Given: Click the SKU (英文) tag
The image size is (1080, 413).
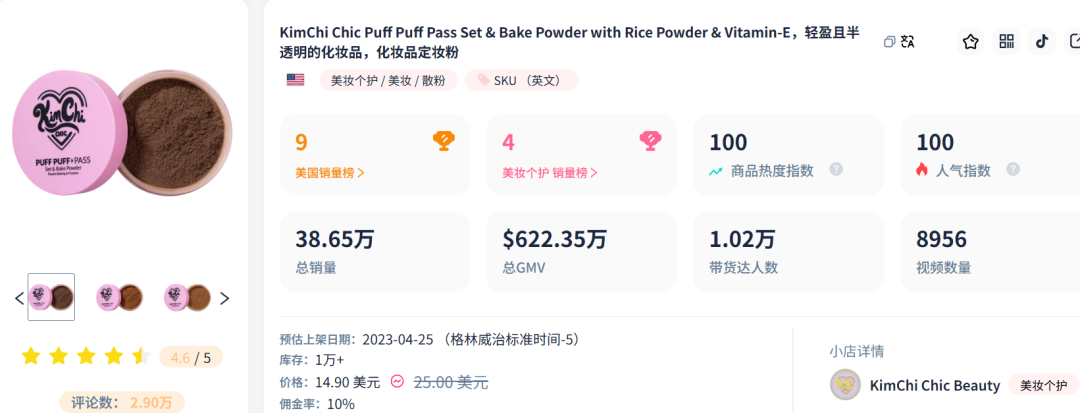Looking at the screenshot, I should (x=521, y=80).
